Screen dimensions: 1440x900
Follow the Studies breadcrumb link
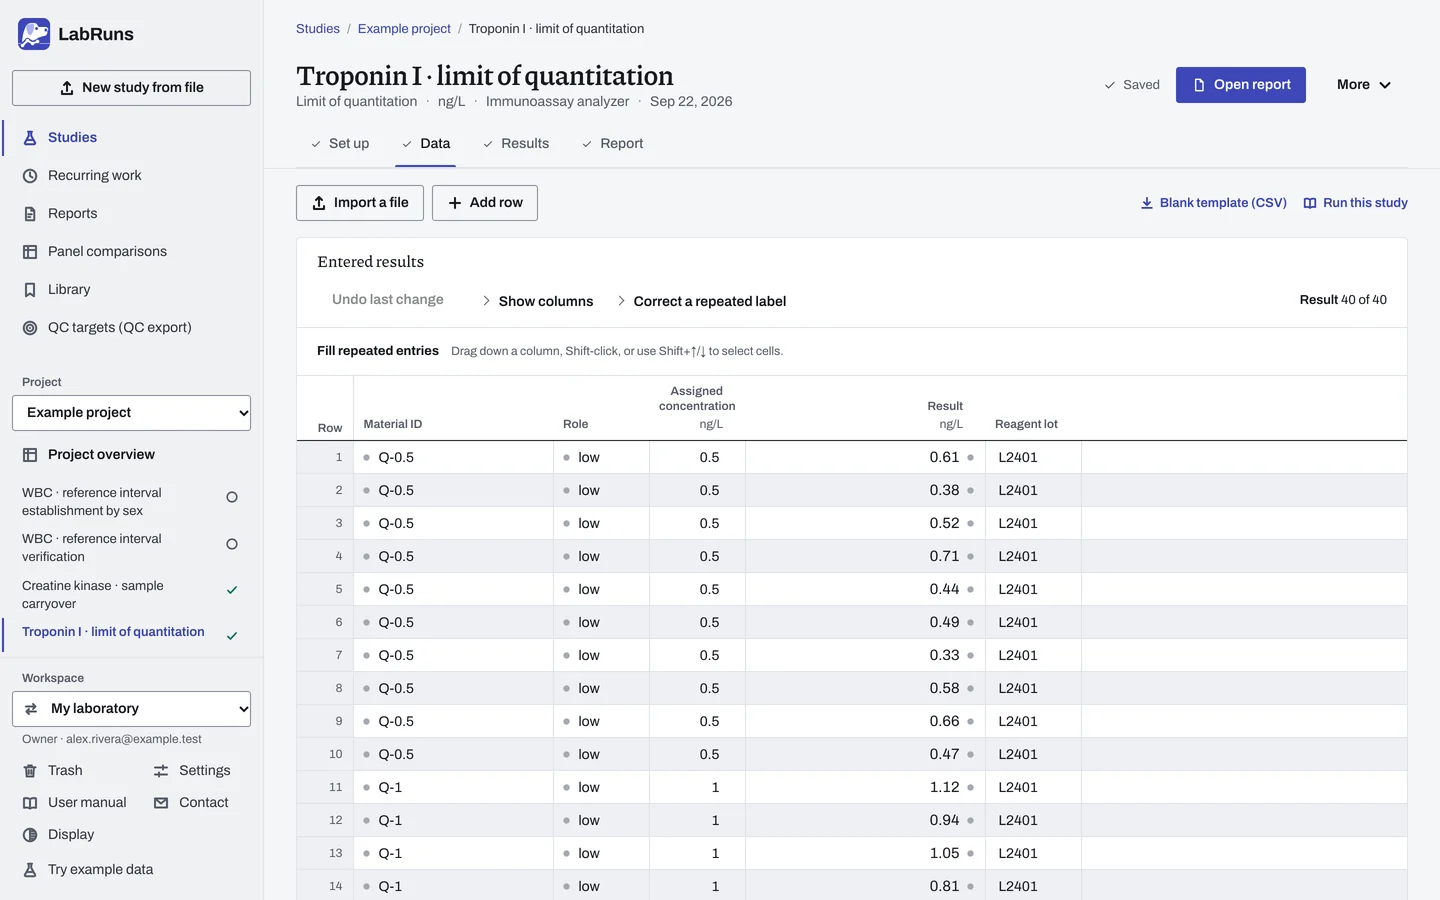(318, 29)
